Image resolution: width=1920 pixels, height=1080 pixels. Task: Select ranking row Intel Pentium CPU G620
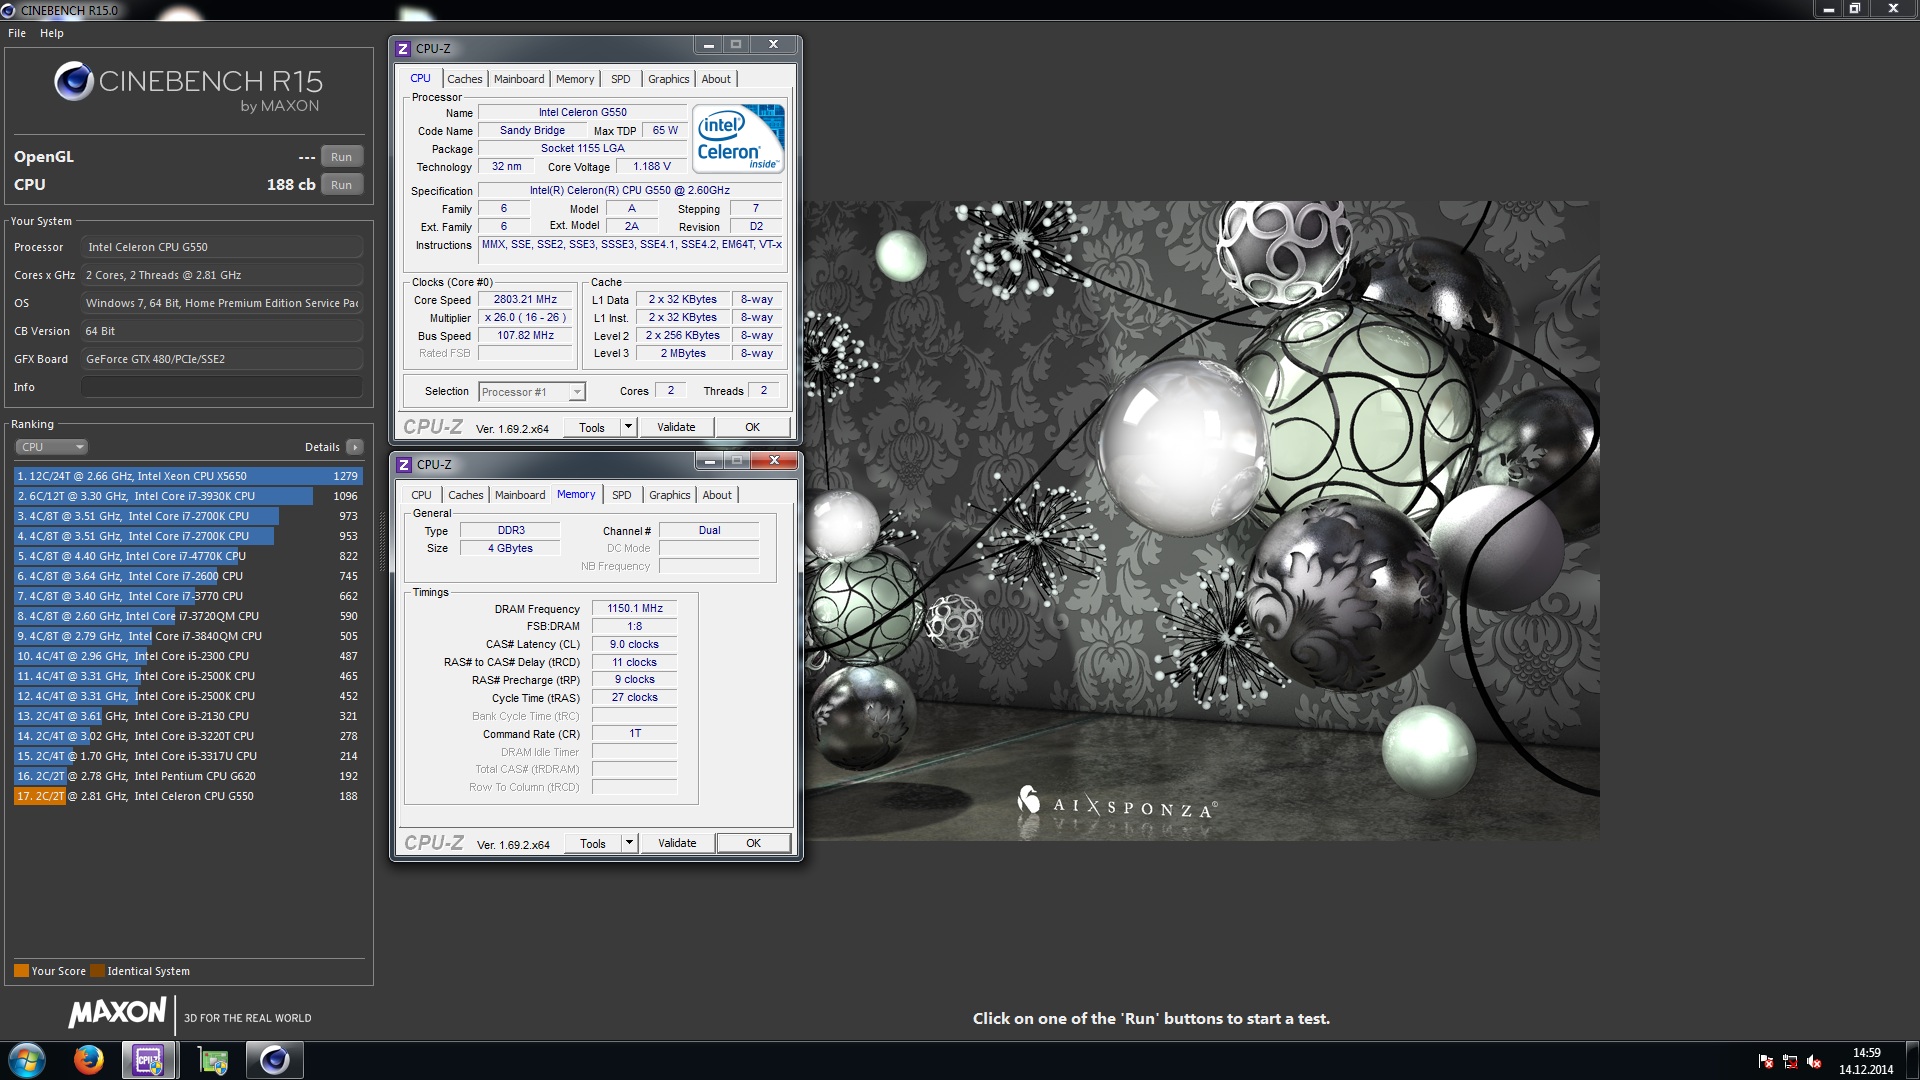tap(188, 776)
